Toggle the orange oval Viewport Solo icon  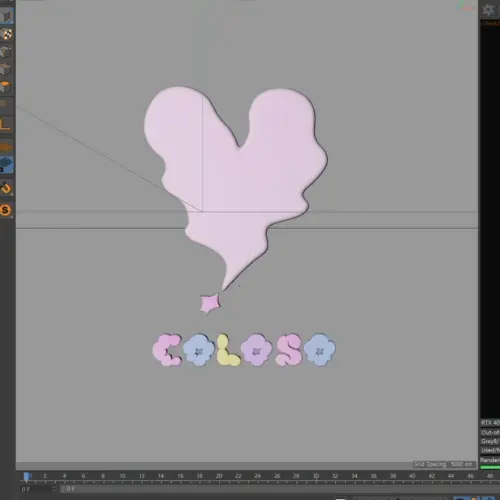pos(6,147)
